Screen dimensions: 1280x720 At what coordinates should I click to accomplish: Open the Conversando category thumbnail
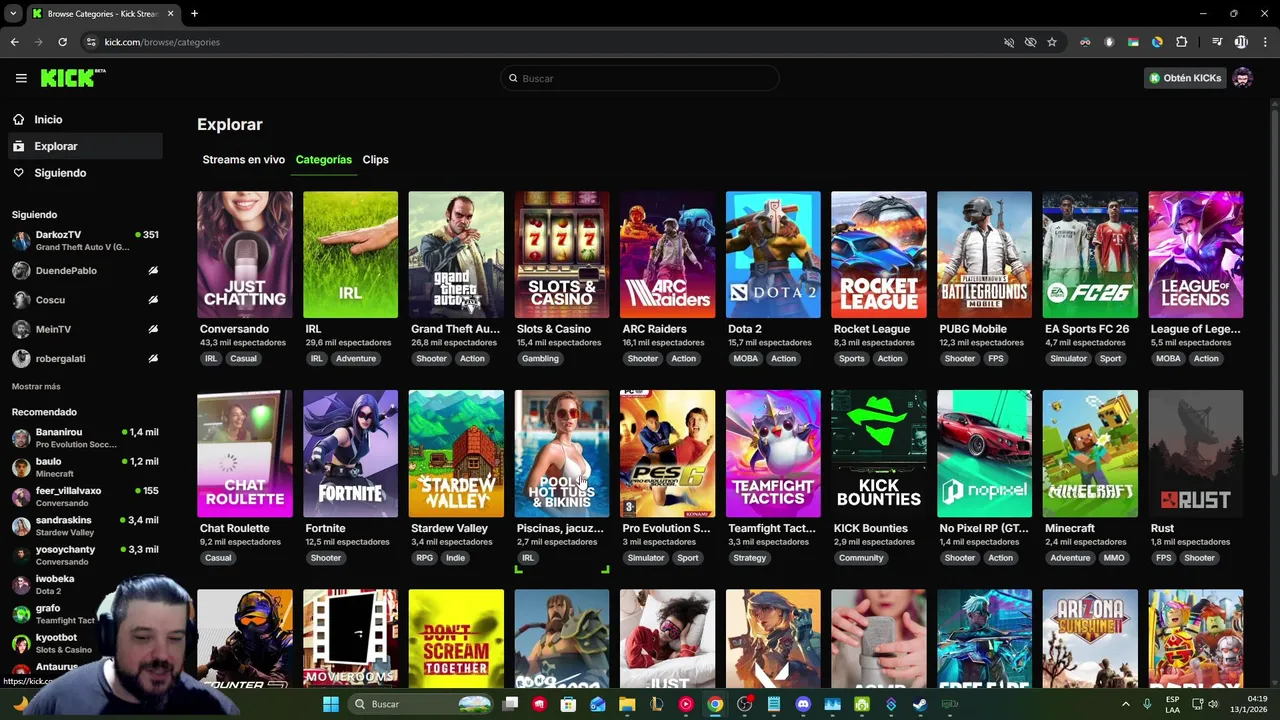point(245,254)
